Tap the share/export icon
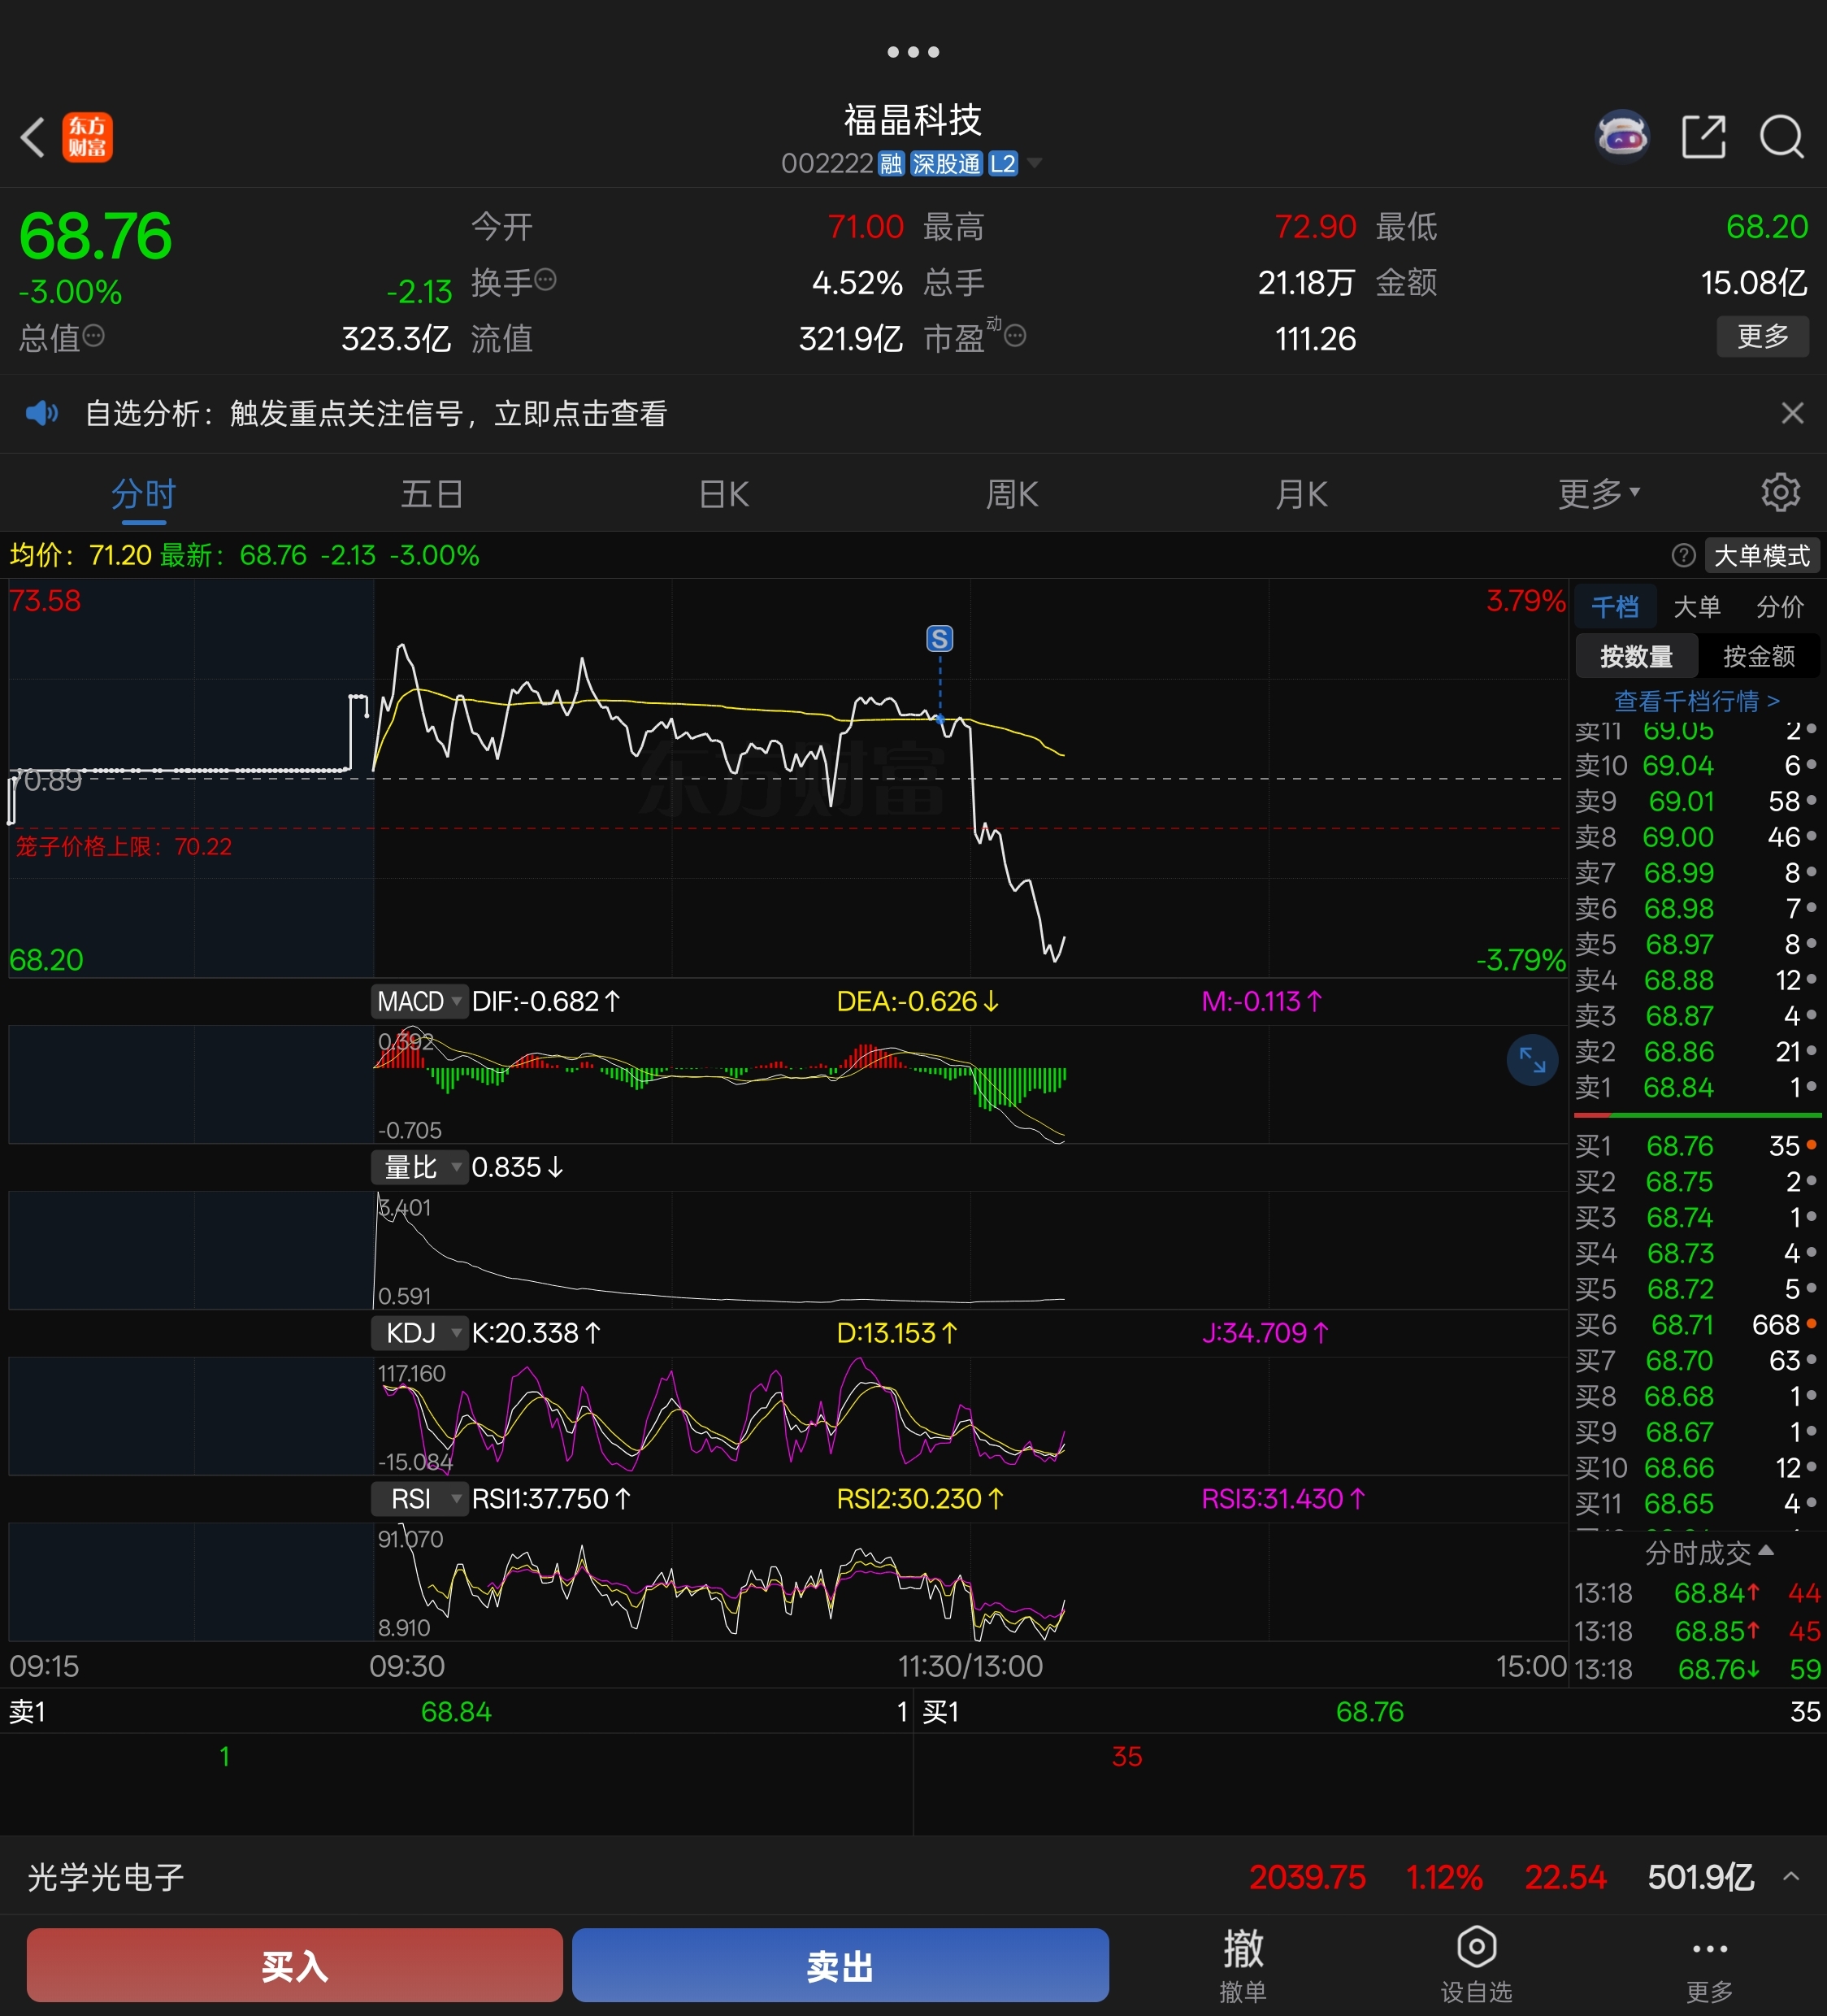Image resolution: width=1827 pixels, height=2016 pixels. (1703, 137)
